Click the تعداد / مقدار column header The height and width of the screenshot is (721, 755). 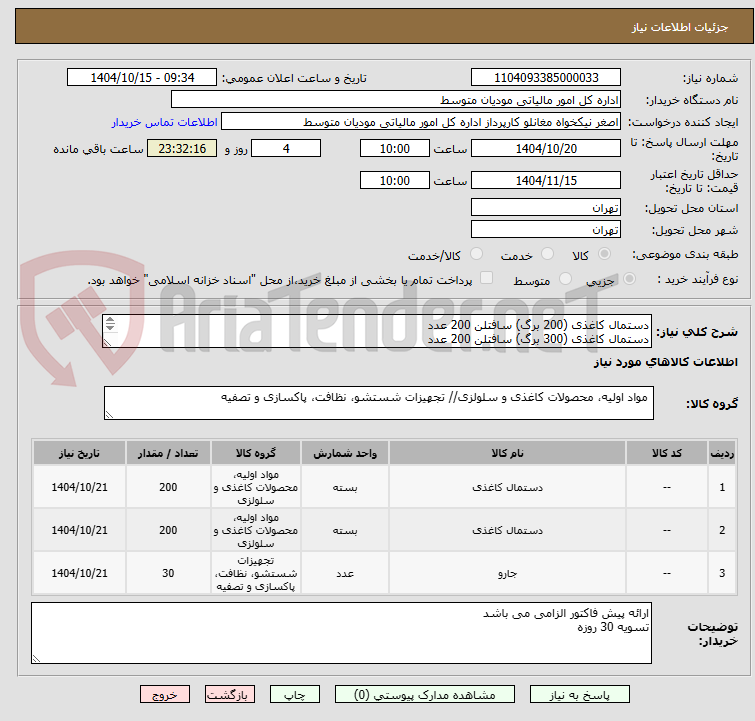168,453
